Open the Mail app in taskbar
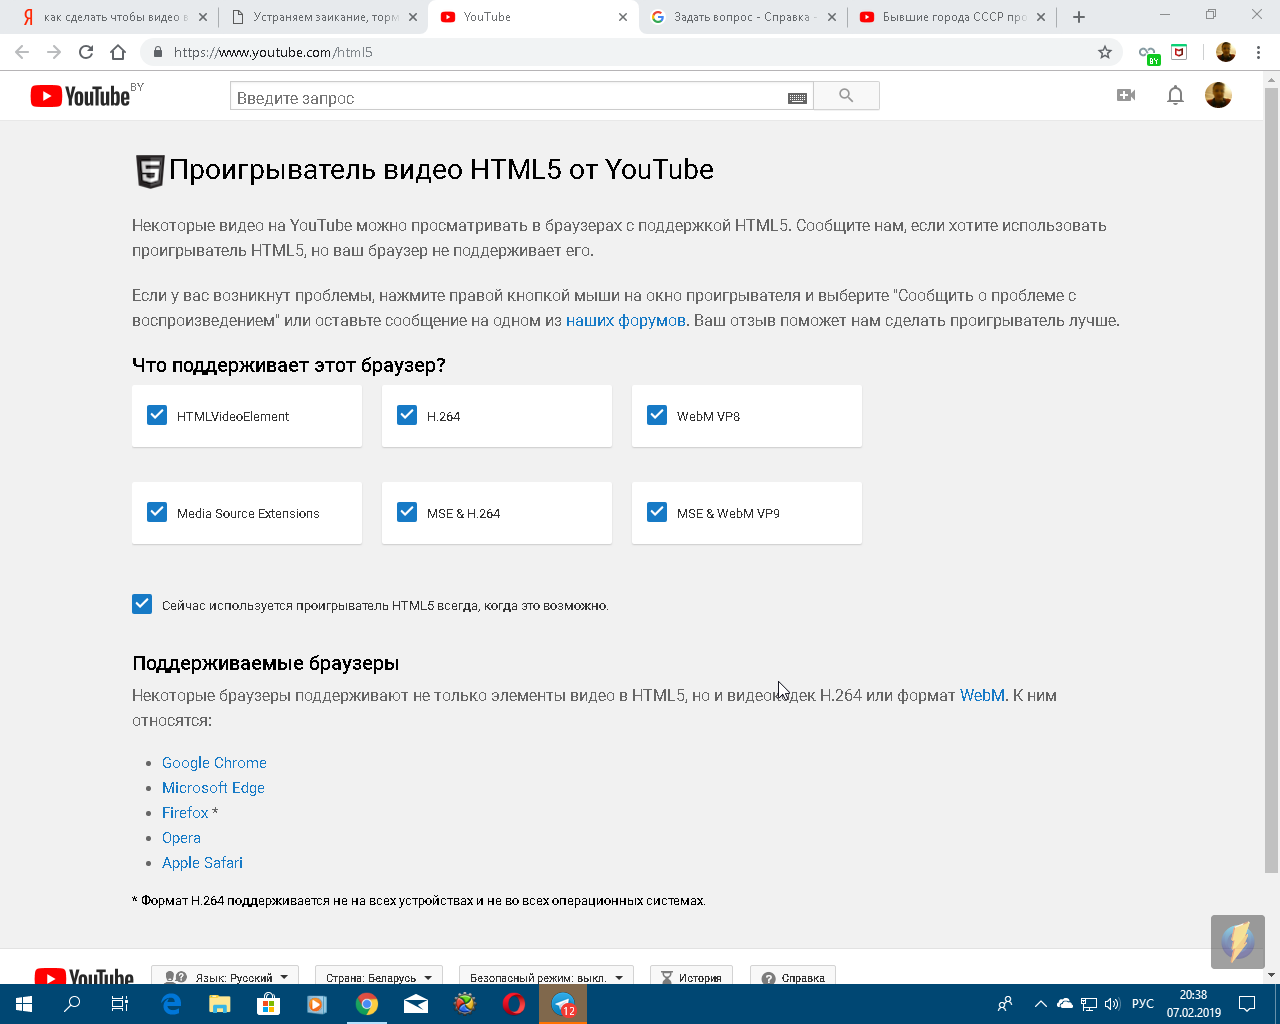The height and width of the screenshot is (1024, 1280). (x=416, y=1004)
